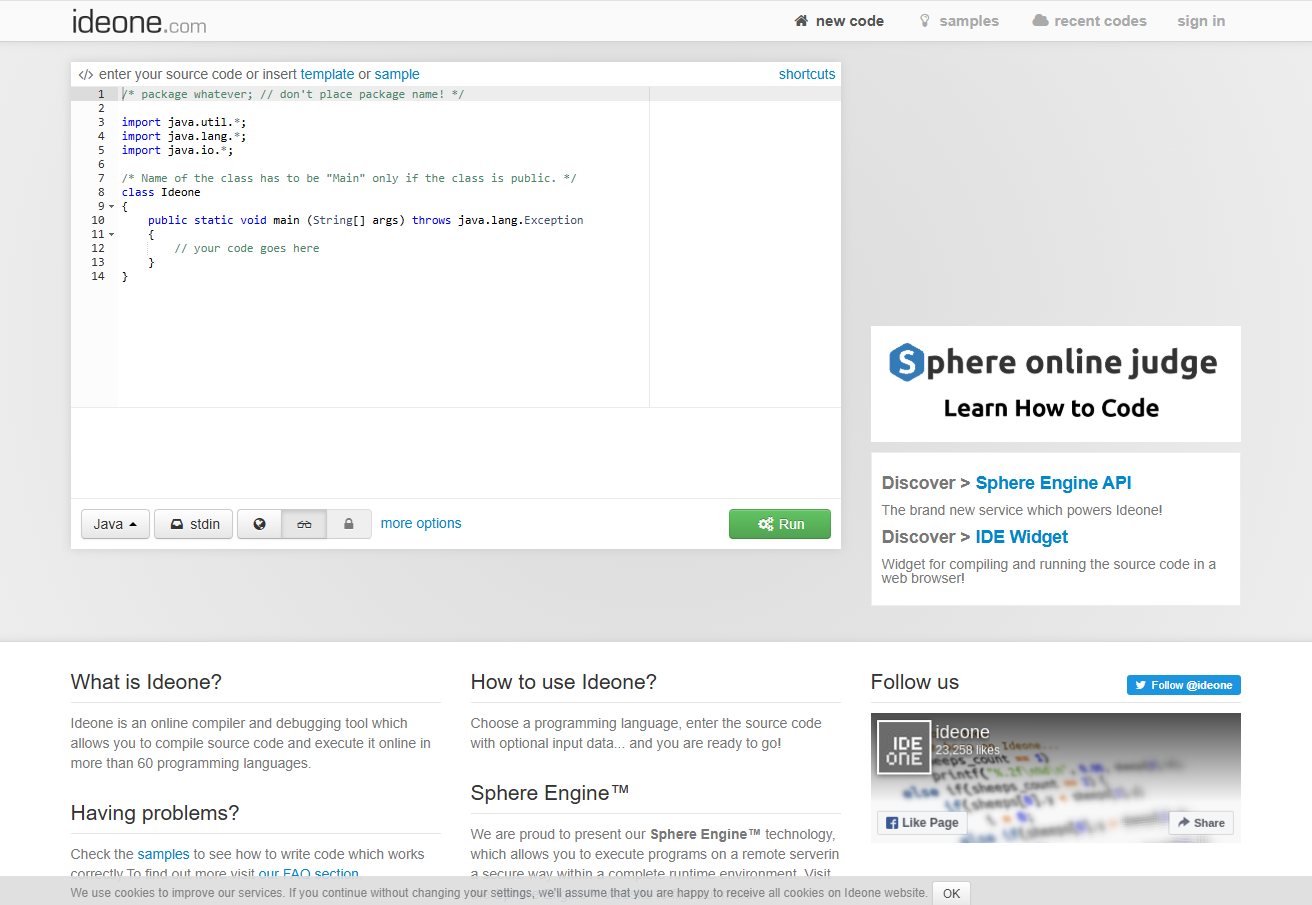Click the more options link

point(421,523)
